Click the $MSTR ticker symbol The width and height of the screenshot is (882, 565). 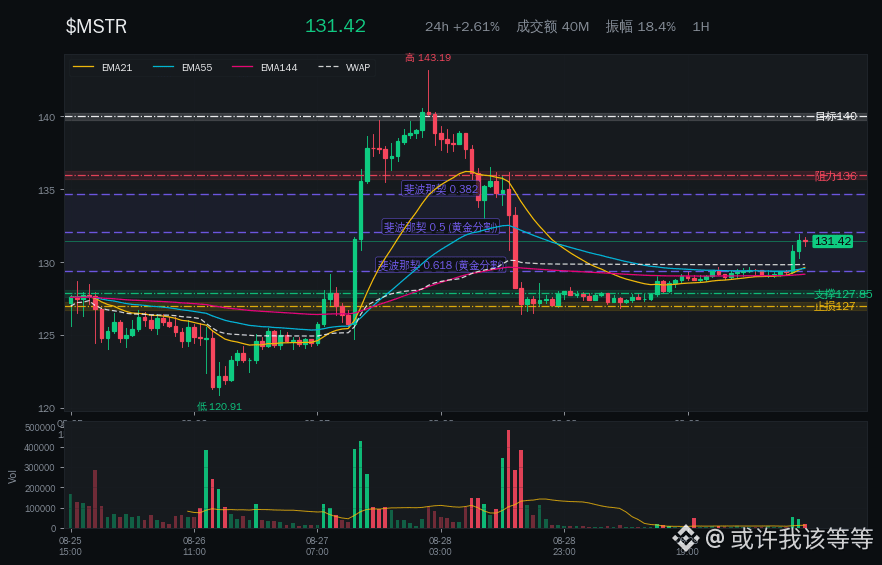tap(96, 26)
